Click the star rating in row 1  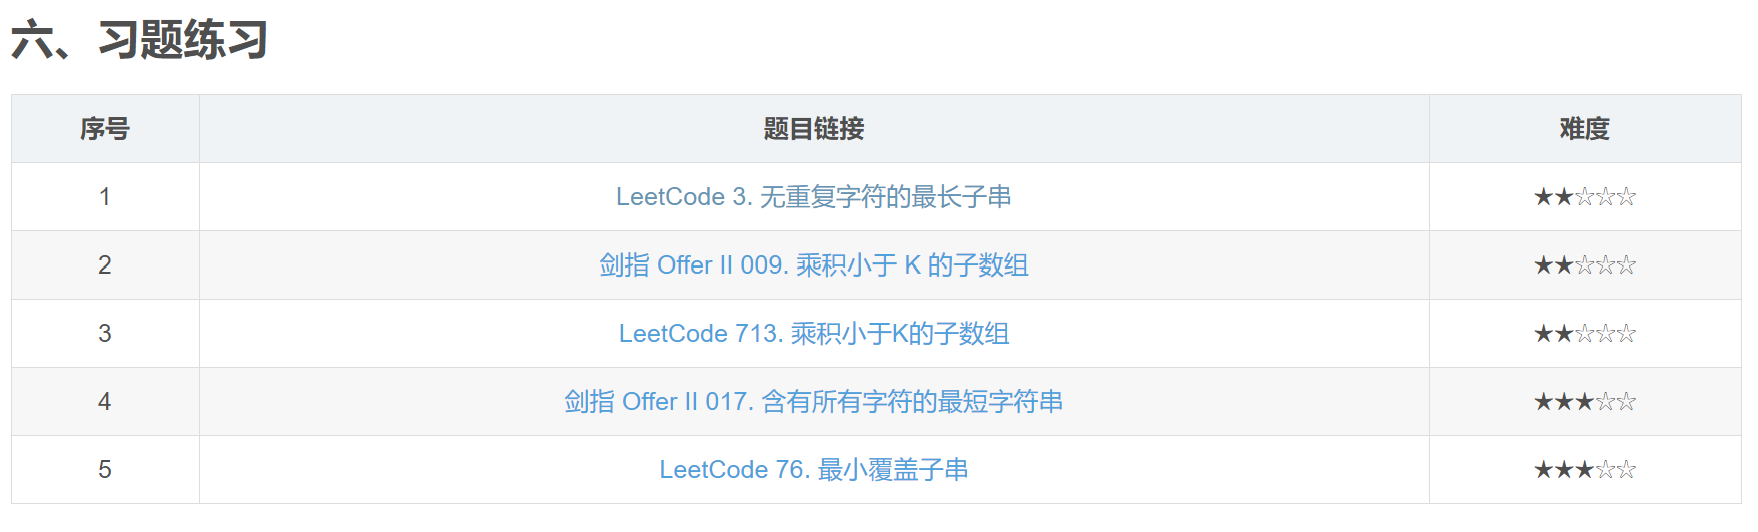click(x=1584, y=197)
